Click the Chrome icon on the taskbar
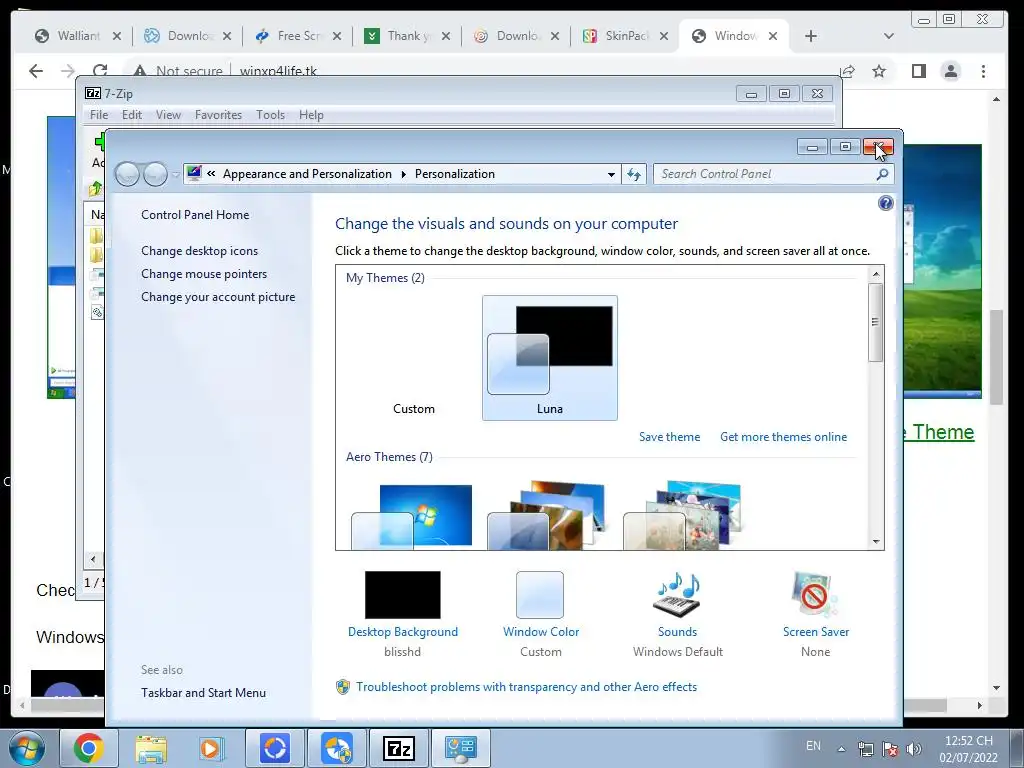Screen dimensions: 1024x768 (x=88, y=748)
